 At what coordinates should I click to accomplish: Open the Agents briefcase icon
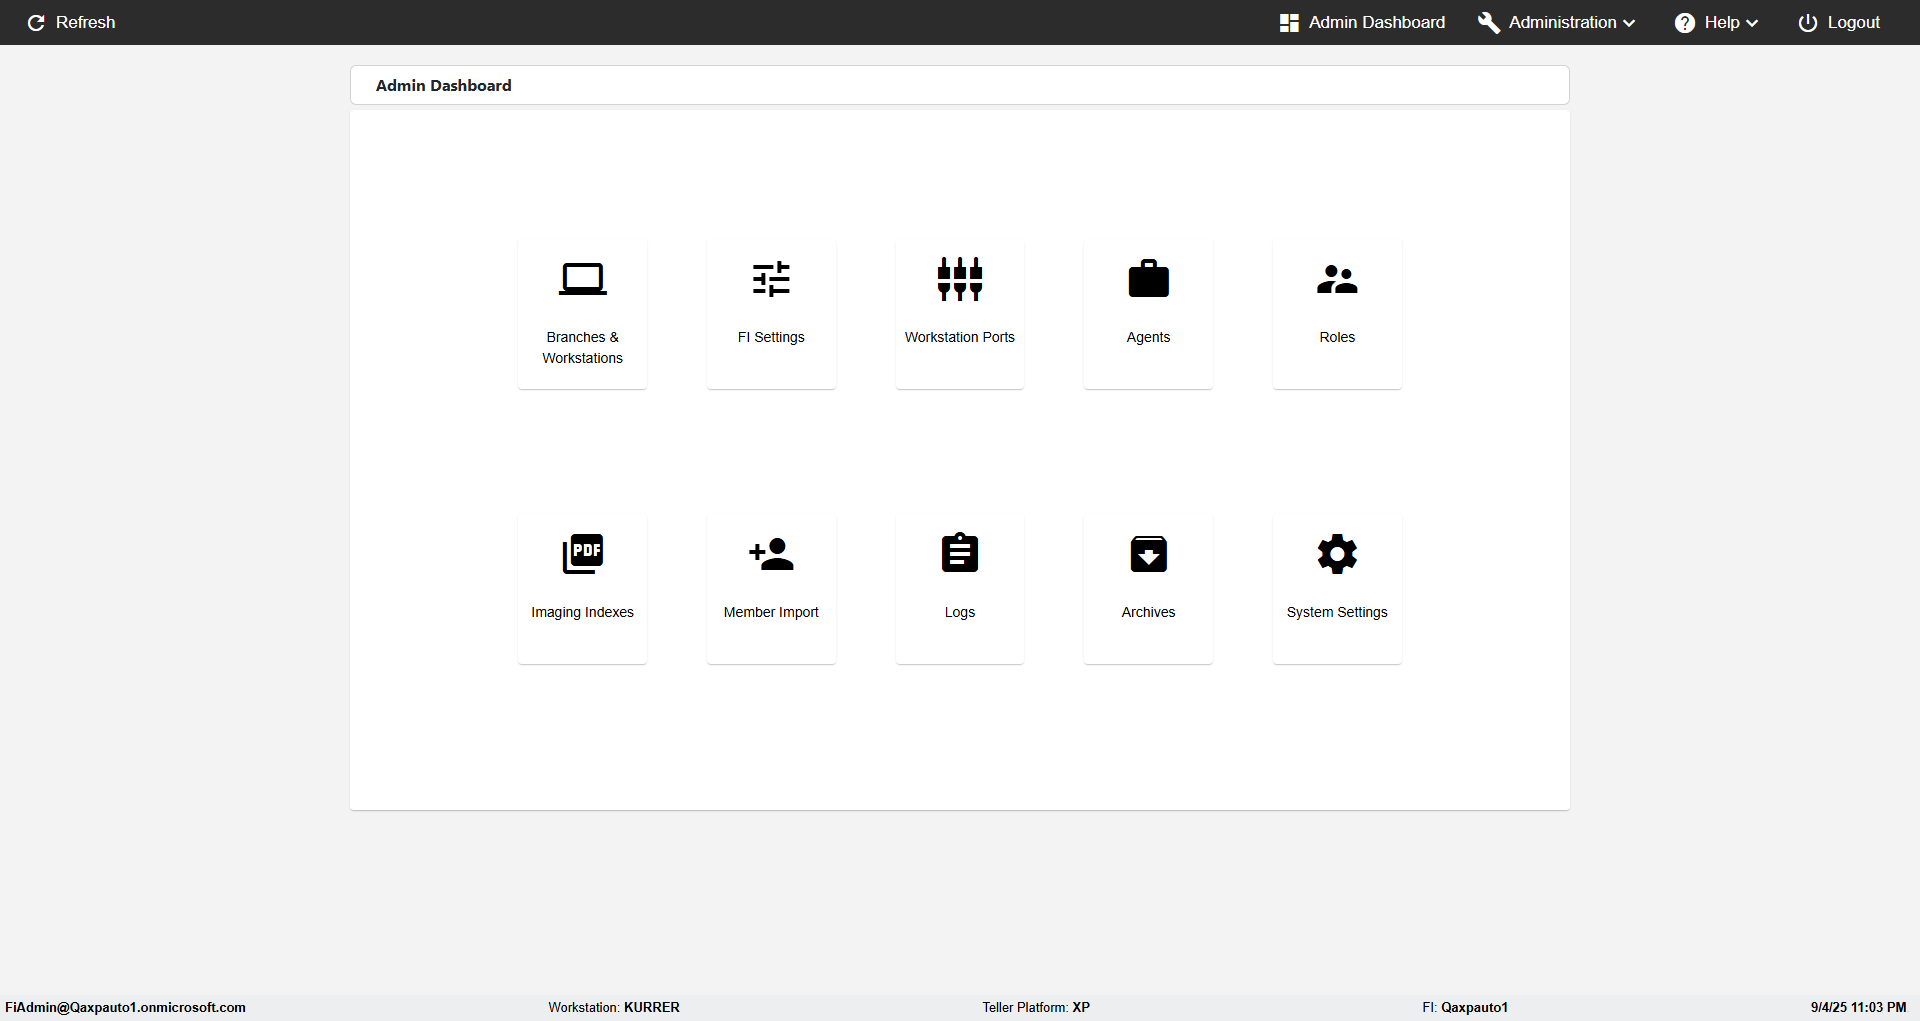pyautogui.click(x=1148, y=279)
